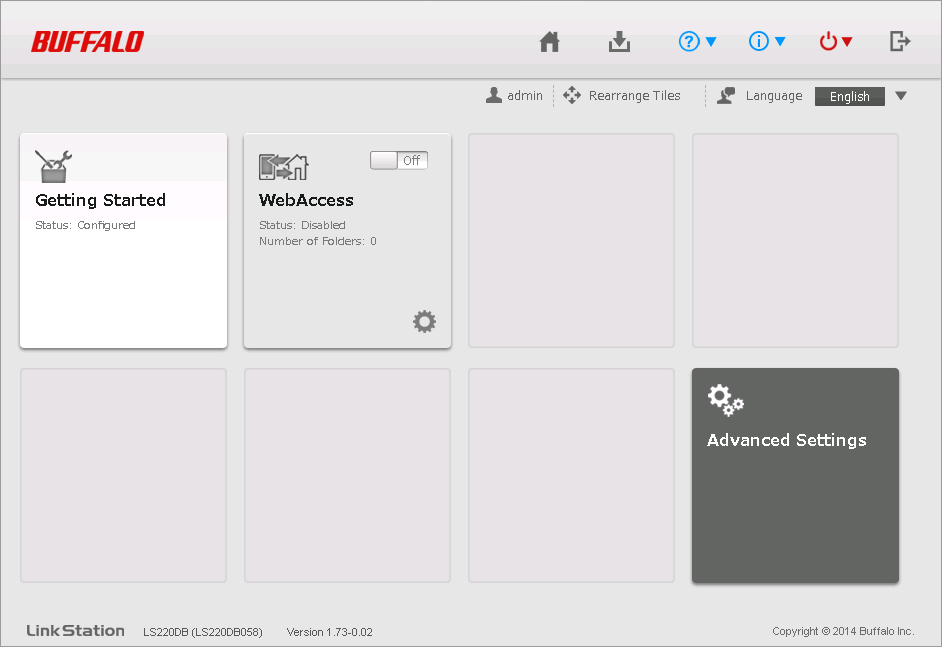Image resolution: width=942 pixels, height=647 pixels.
Task: Click the Getting Started wrench icon
Action: [x=52, y=165]
